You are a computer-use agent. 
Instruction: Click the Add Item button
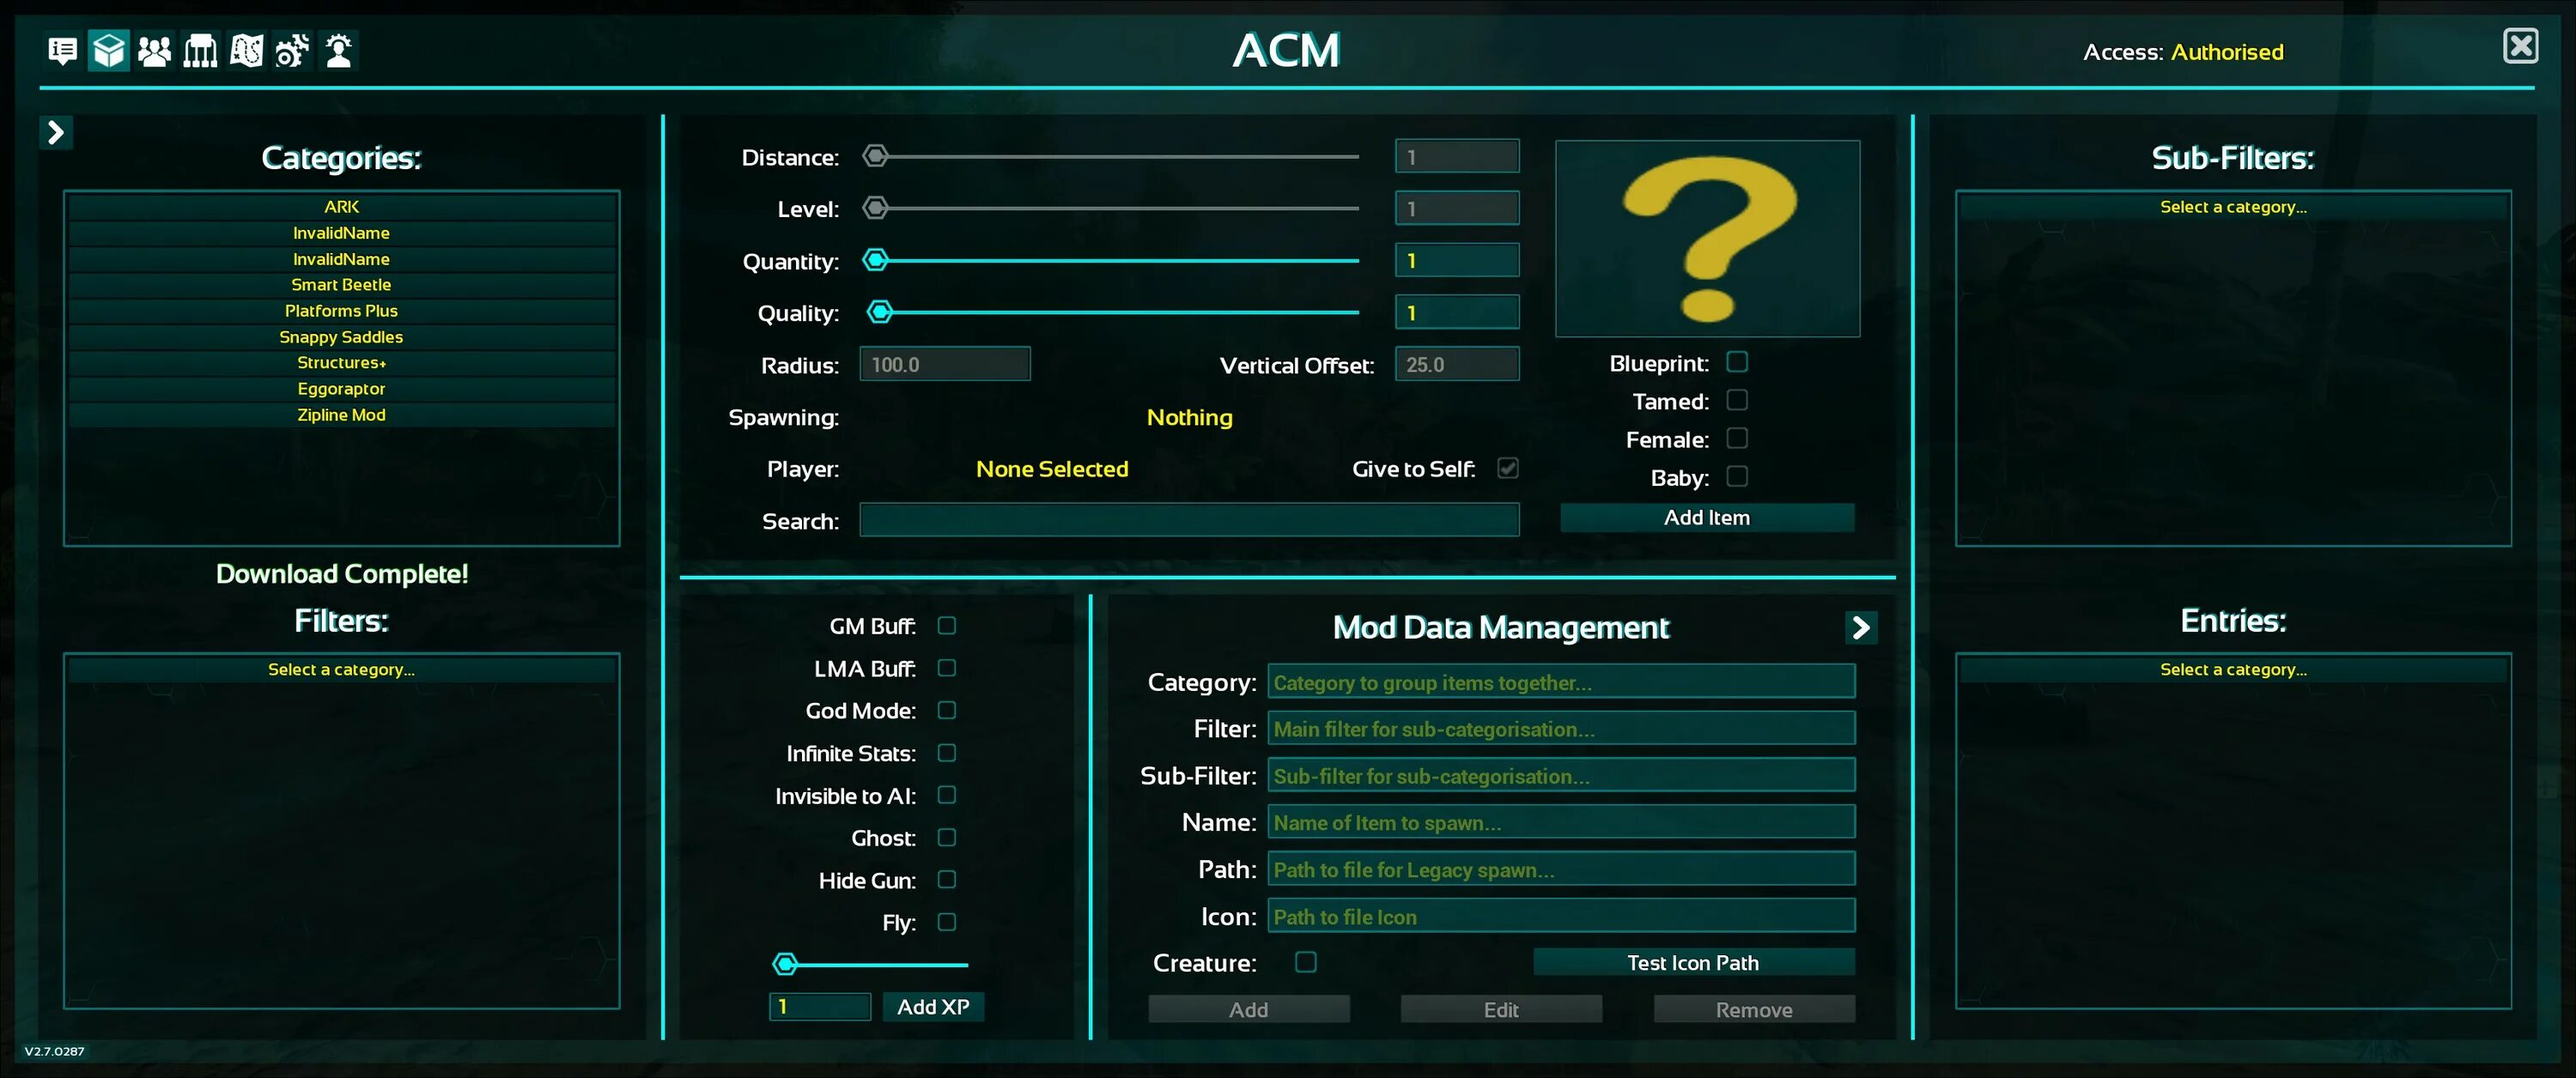(1707, 517)
